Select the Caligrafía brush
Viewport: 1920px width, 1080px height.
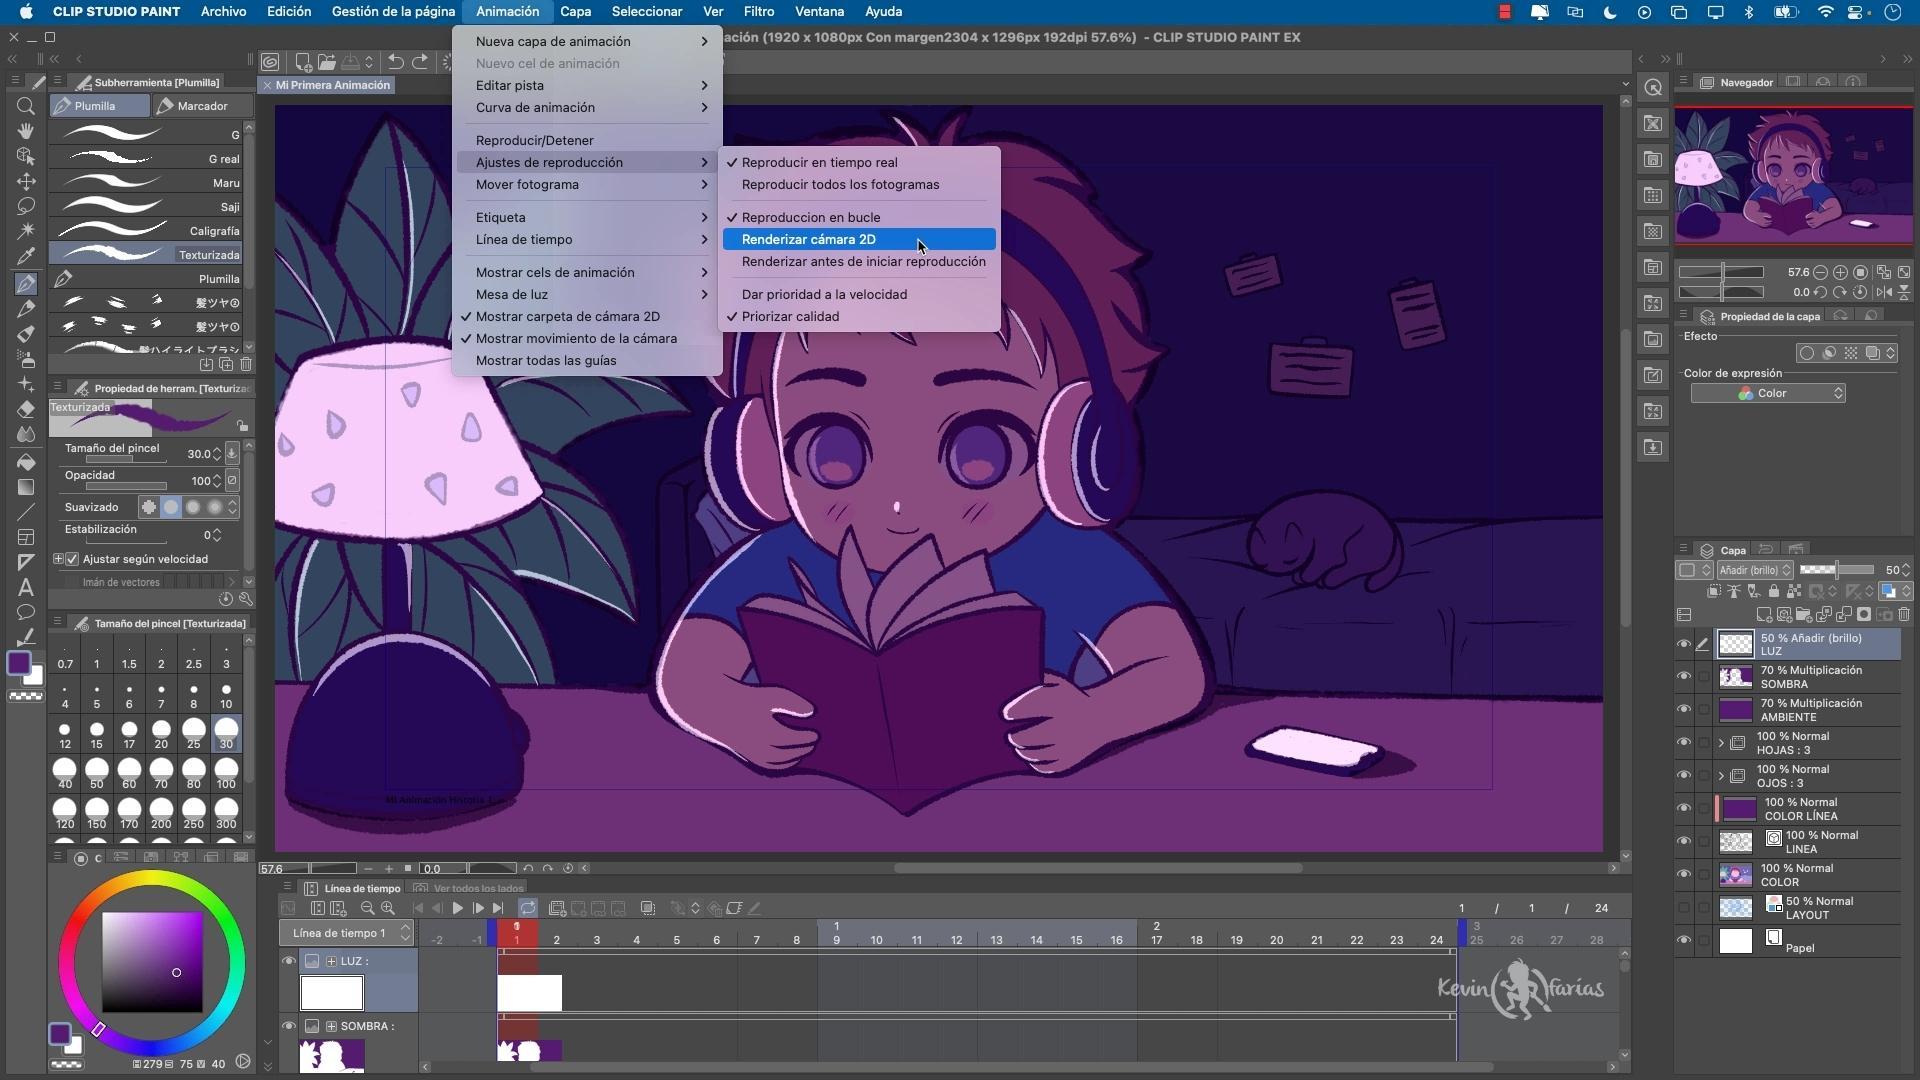point(150,231)
